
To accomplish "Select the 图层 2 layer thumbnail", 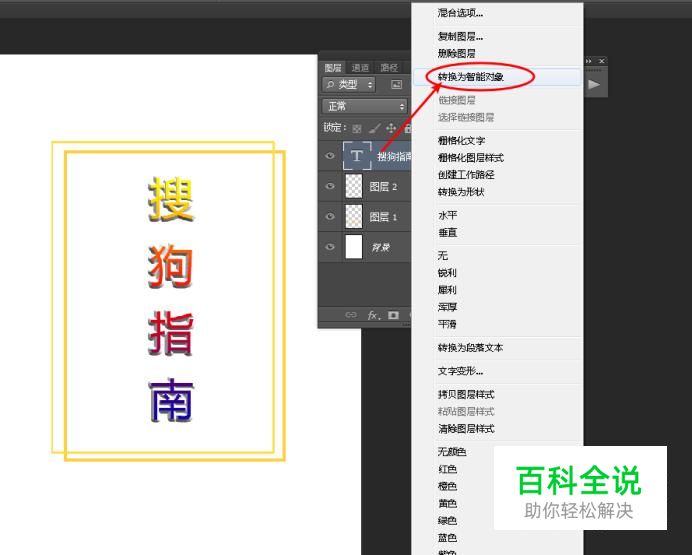I will pyautogui.click(x=354, y=186).
